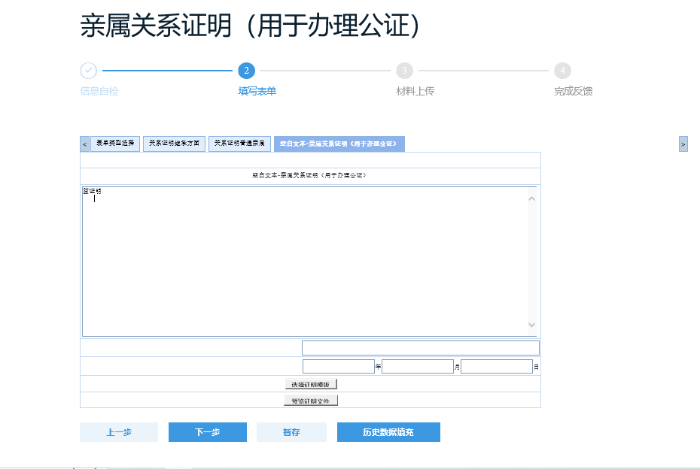Select the third form tab
700x469 pixels.
tap(239, 144)
